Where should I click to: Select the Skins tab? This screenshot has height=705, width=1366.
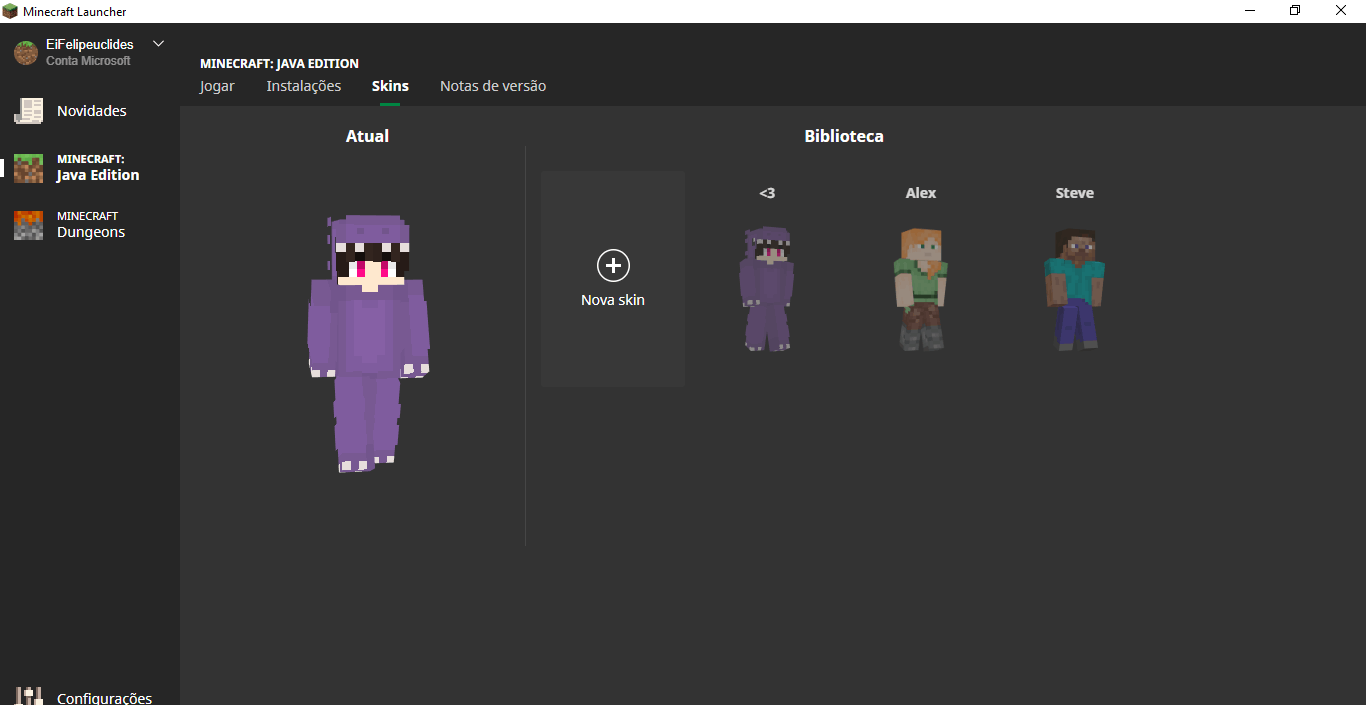(390, 86)
